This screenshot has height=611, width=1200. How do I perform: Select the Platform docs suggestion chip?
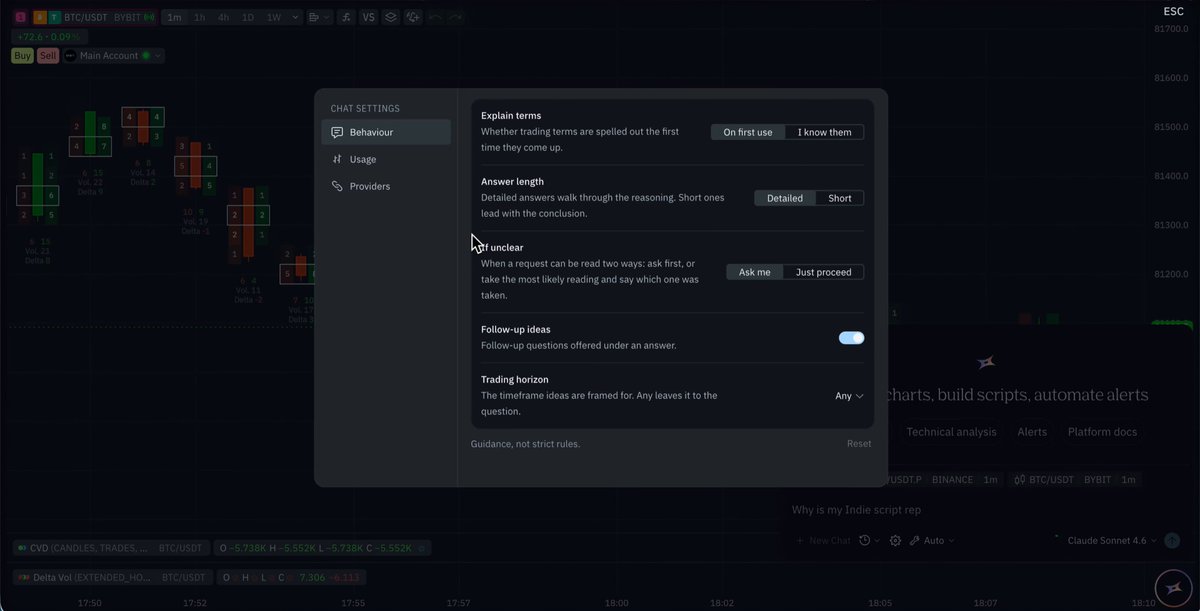[1102, 432]
